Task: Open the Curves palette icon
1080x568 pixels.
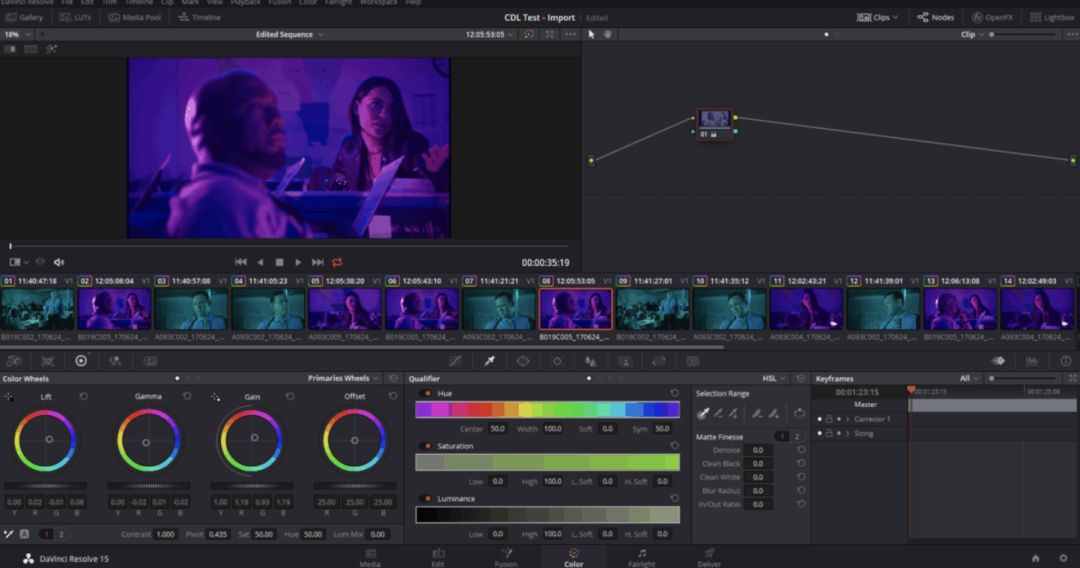Action: (x=455, y=361)
